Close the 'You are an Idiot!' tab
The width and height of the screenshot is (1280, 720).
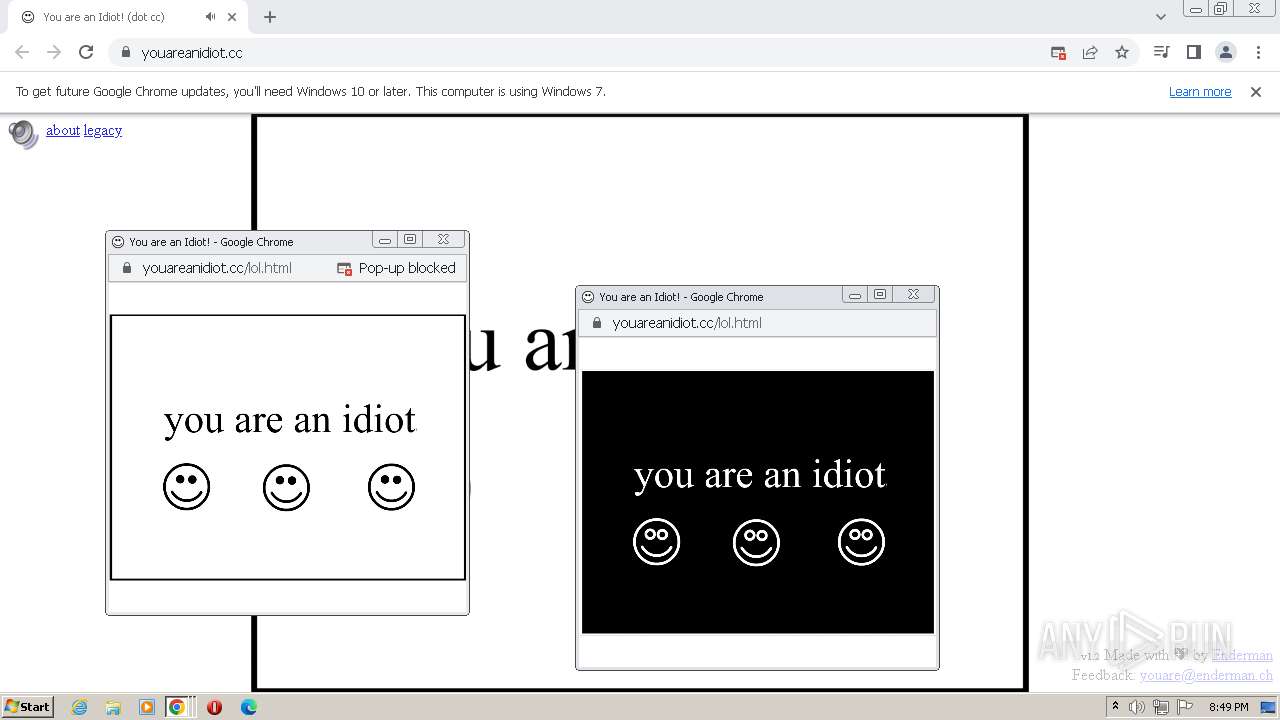[233, 16]
